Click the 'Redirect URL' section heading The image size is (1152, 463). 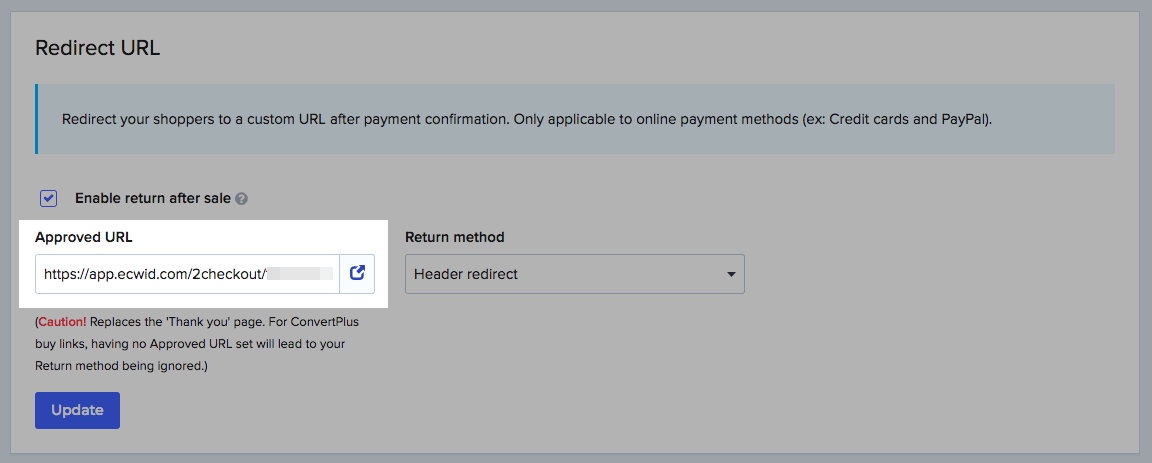click(x=97, y=48)
